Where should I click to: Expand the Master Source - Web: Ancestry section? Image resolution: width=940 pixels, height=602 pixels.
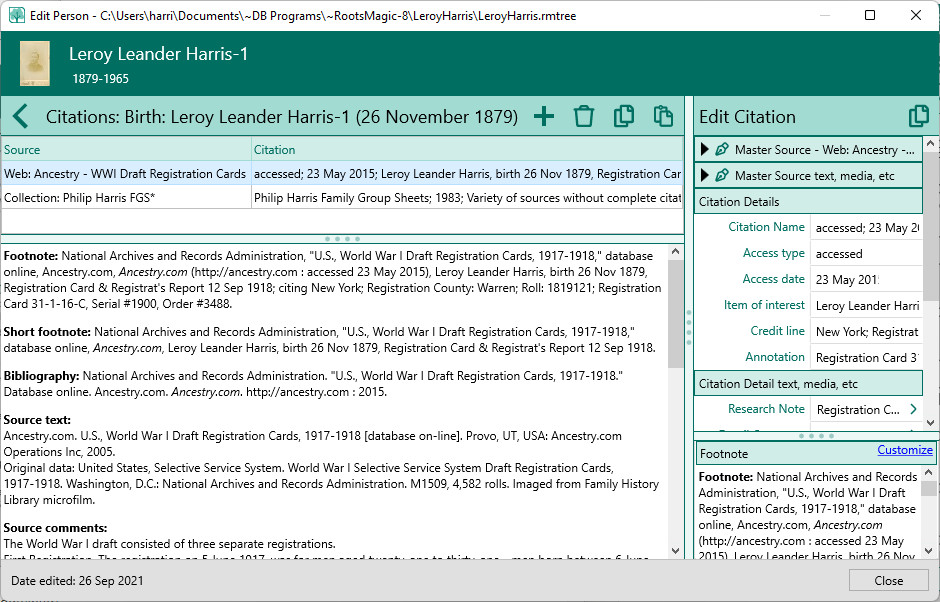[704, 150]
